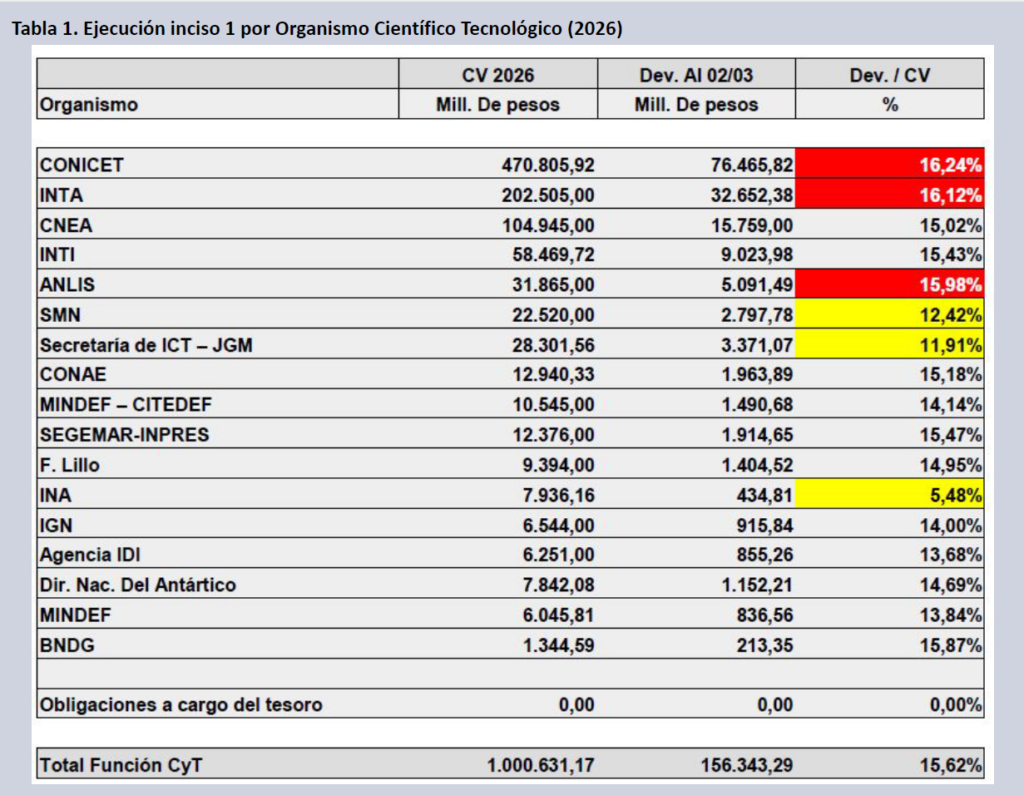Select the Dev. / CV column header
1024x795 pixels.
[889, 75]
